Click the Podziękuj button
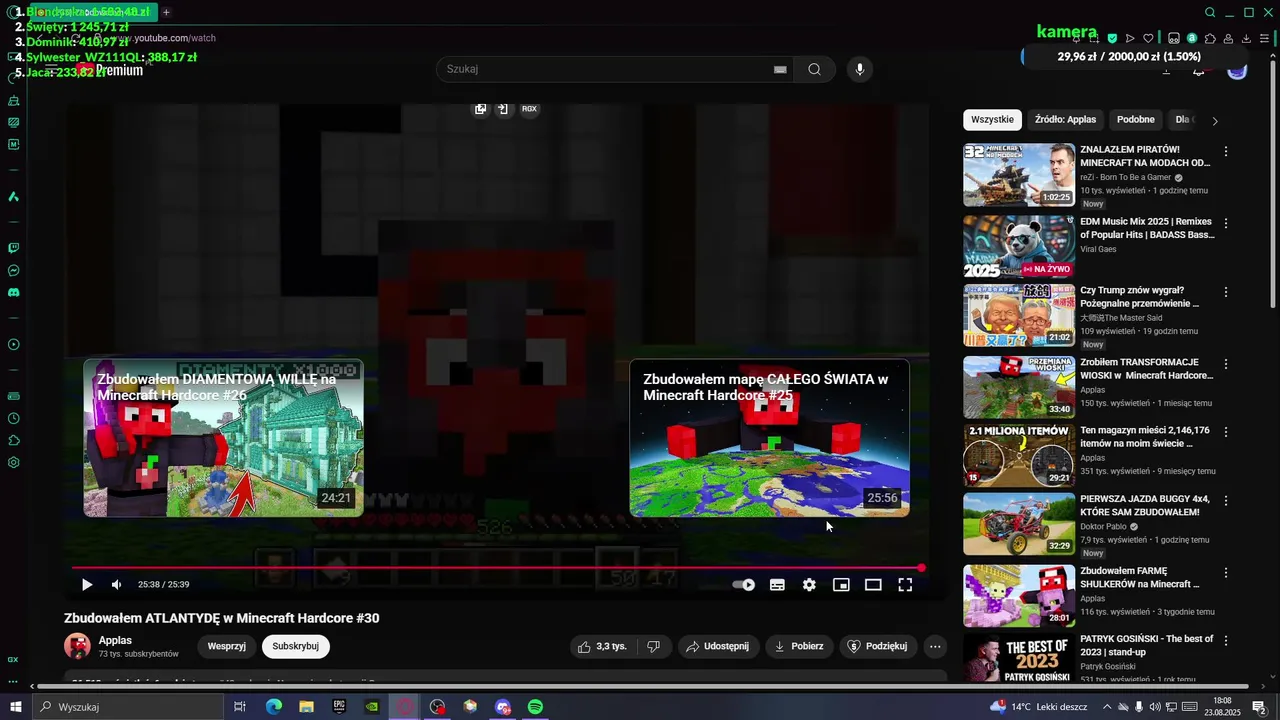Screen dimensions: 1280x720 [x=878, y=647]
